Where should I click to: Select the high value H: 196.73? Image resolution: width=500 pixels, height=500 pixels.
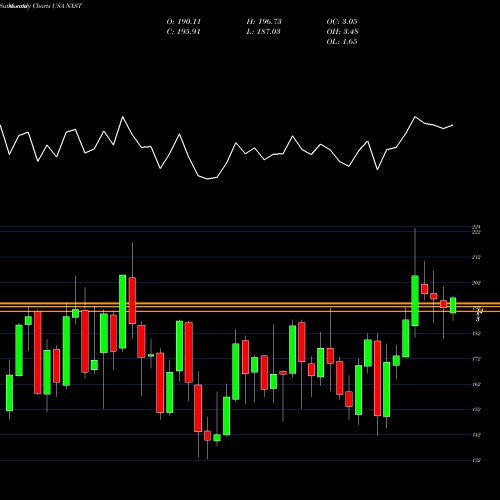(x=264, y=22)
